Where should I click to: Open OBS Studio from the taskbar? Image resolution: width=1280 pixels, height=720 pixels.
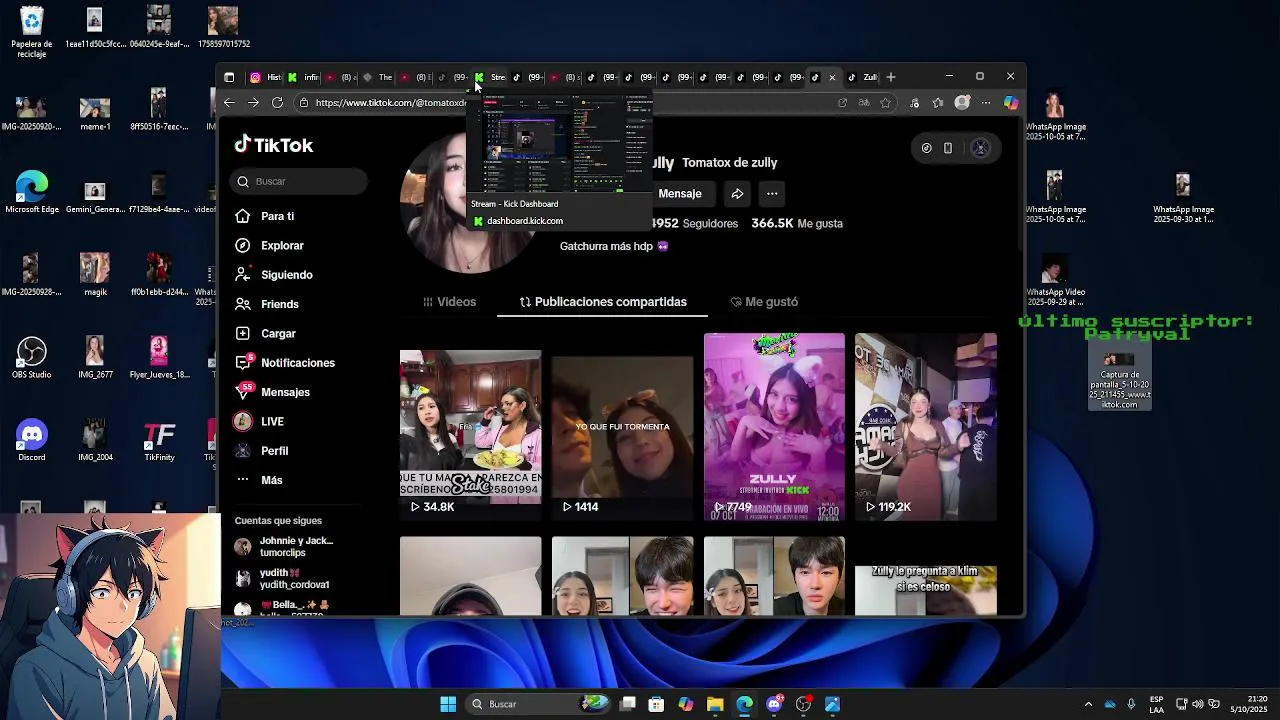coord(803,704)
